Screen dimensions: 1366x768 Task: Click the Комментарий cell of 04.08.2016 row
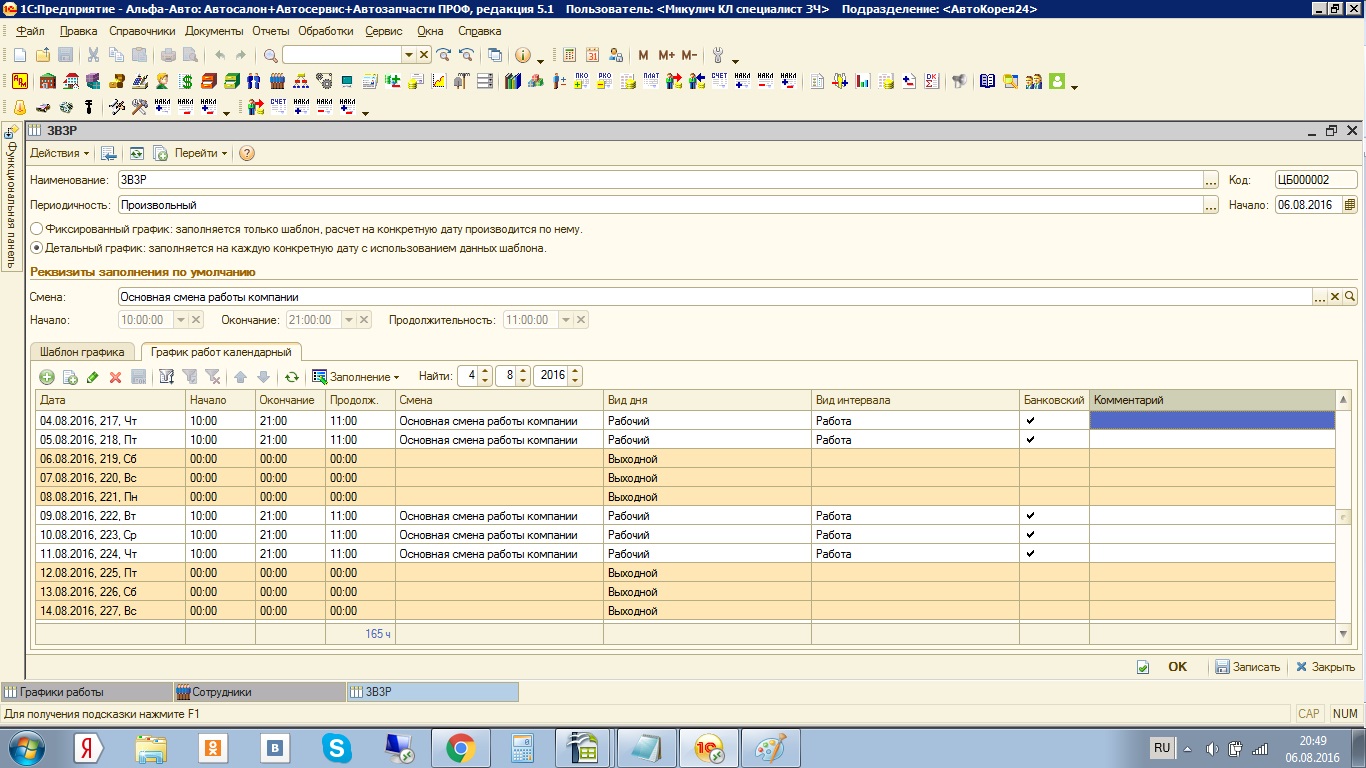pyautogui.click(x=1212, y=421)
